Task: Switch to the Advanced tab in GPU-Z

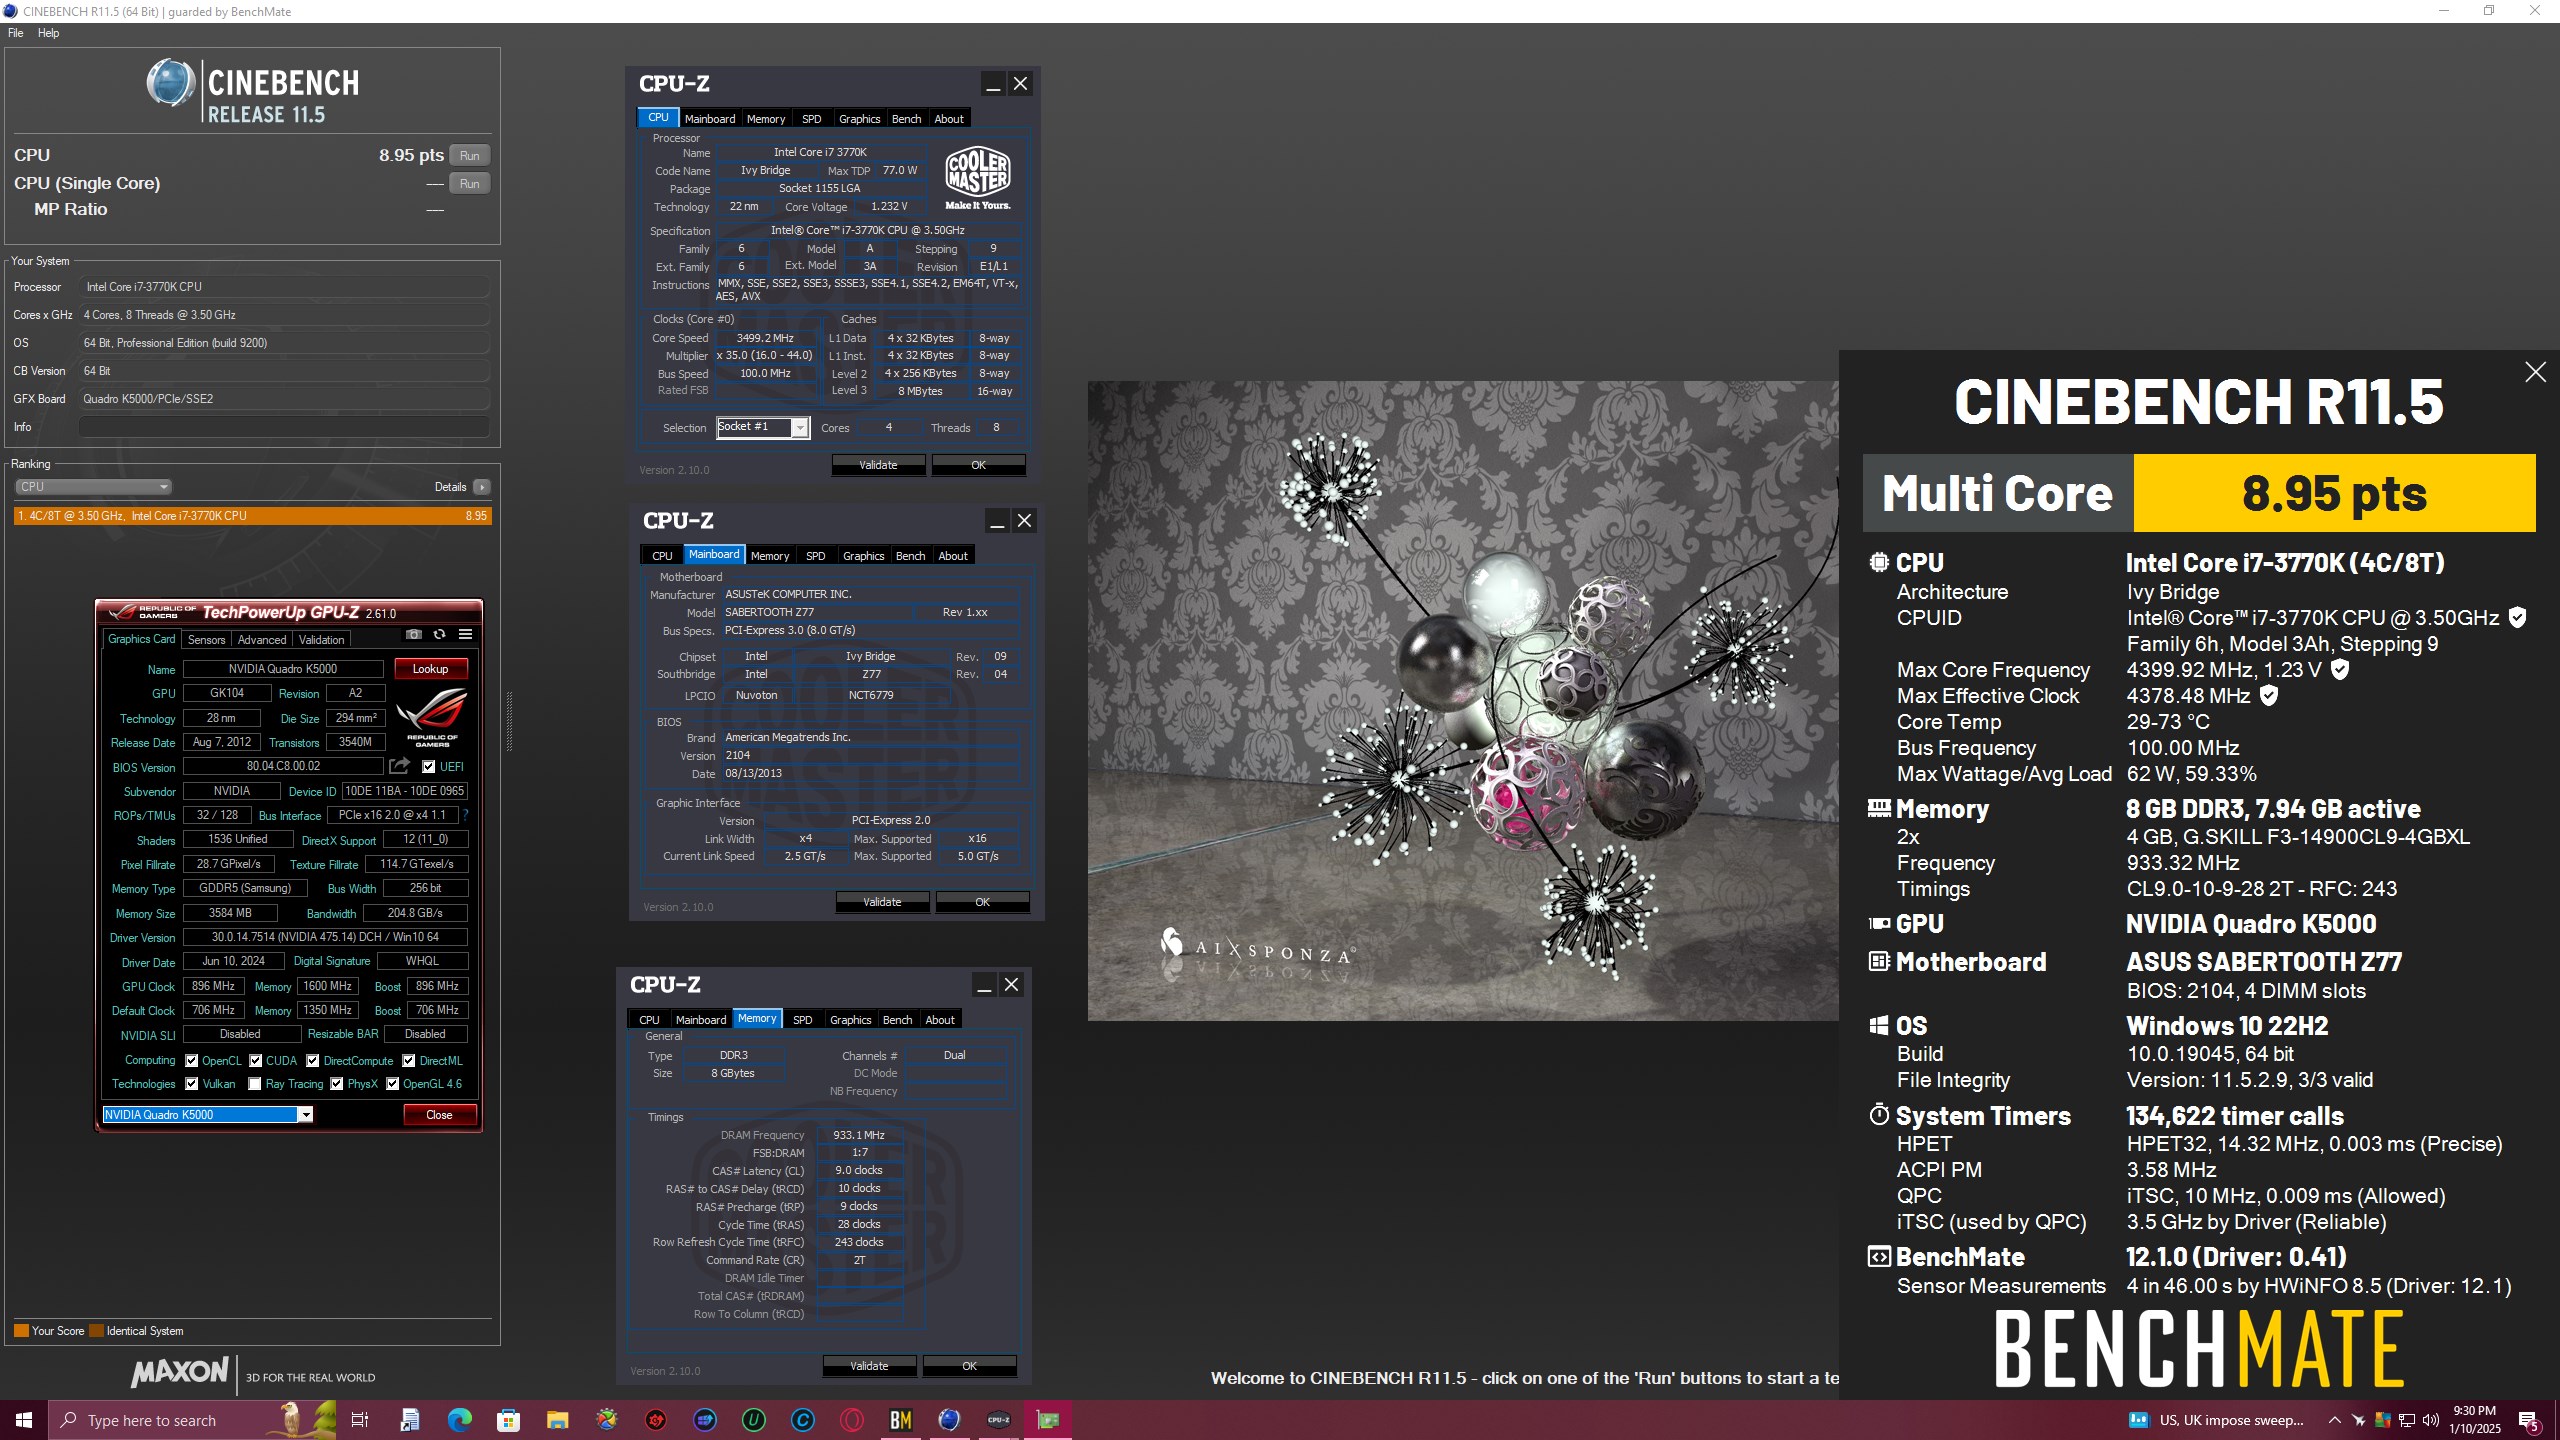Action: 262,640
